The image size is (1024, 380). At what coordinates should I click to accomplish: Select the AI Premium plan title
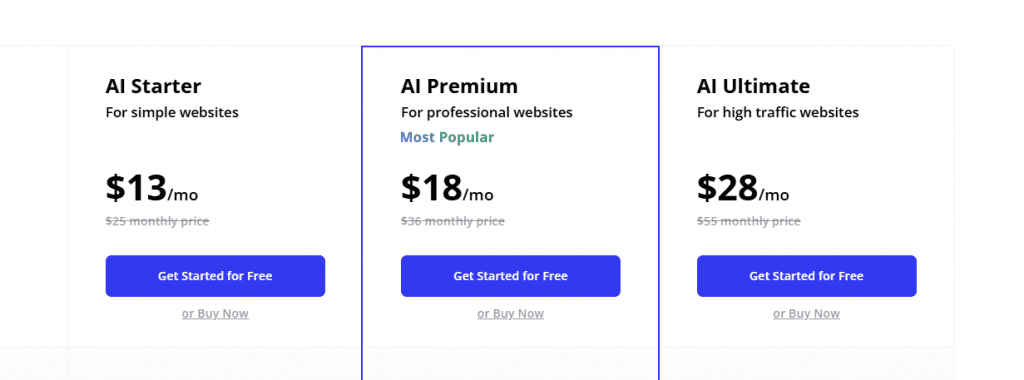[459, 86]
